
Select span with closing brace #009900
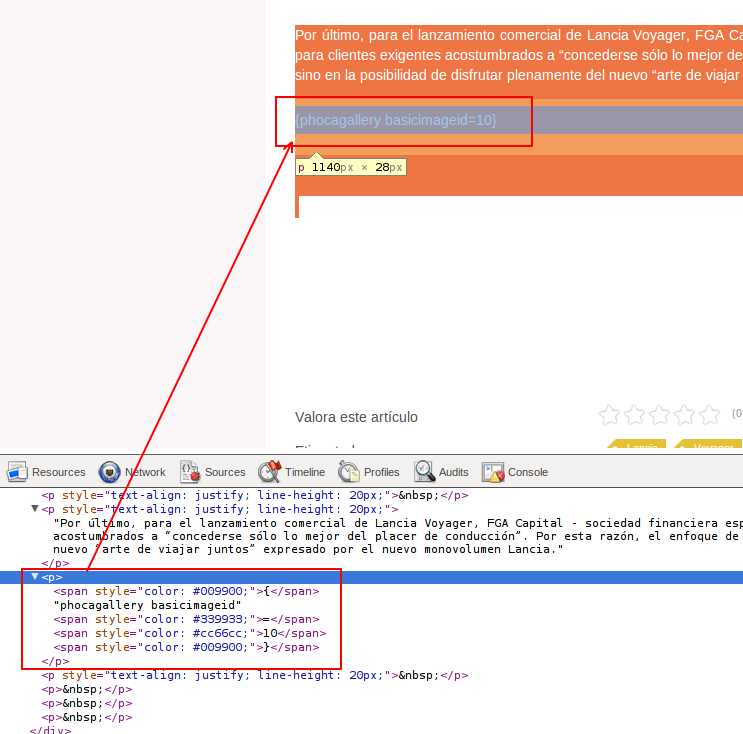(186, 647)
